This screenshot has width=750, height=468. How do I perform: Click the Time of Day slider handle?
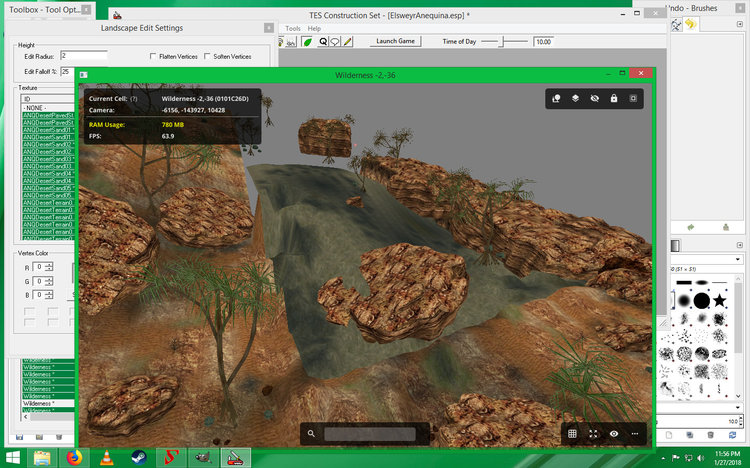pos(501,42)
